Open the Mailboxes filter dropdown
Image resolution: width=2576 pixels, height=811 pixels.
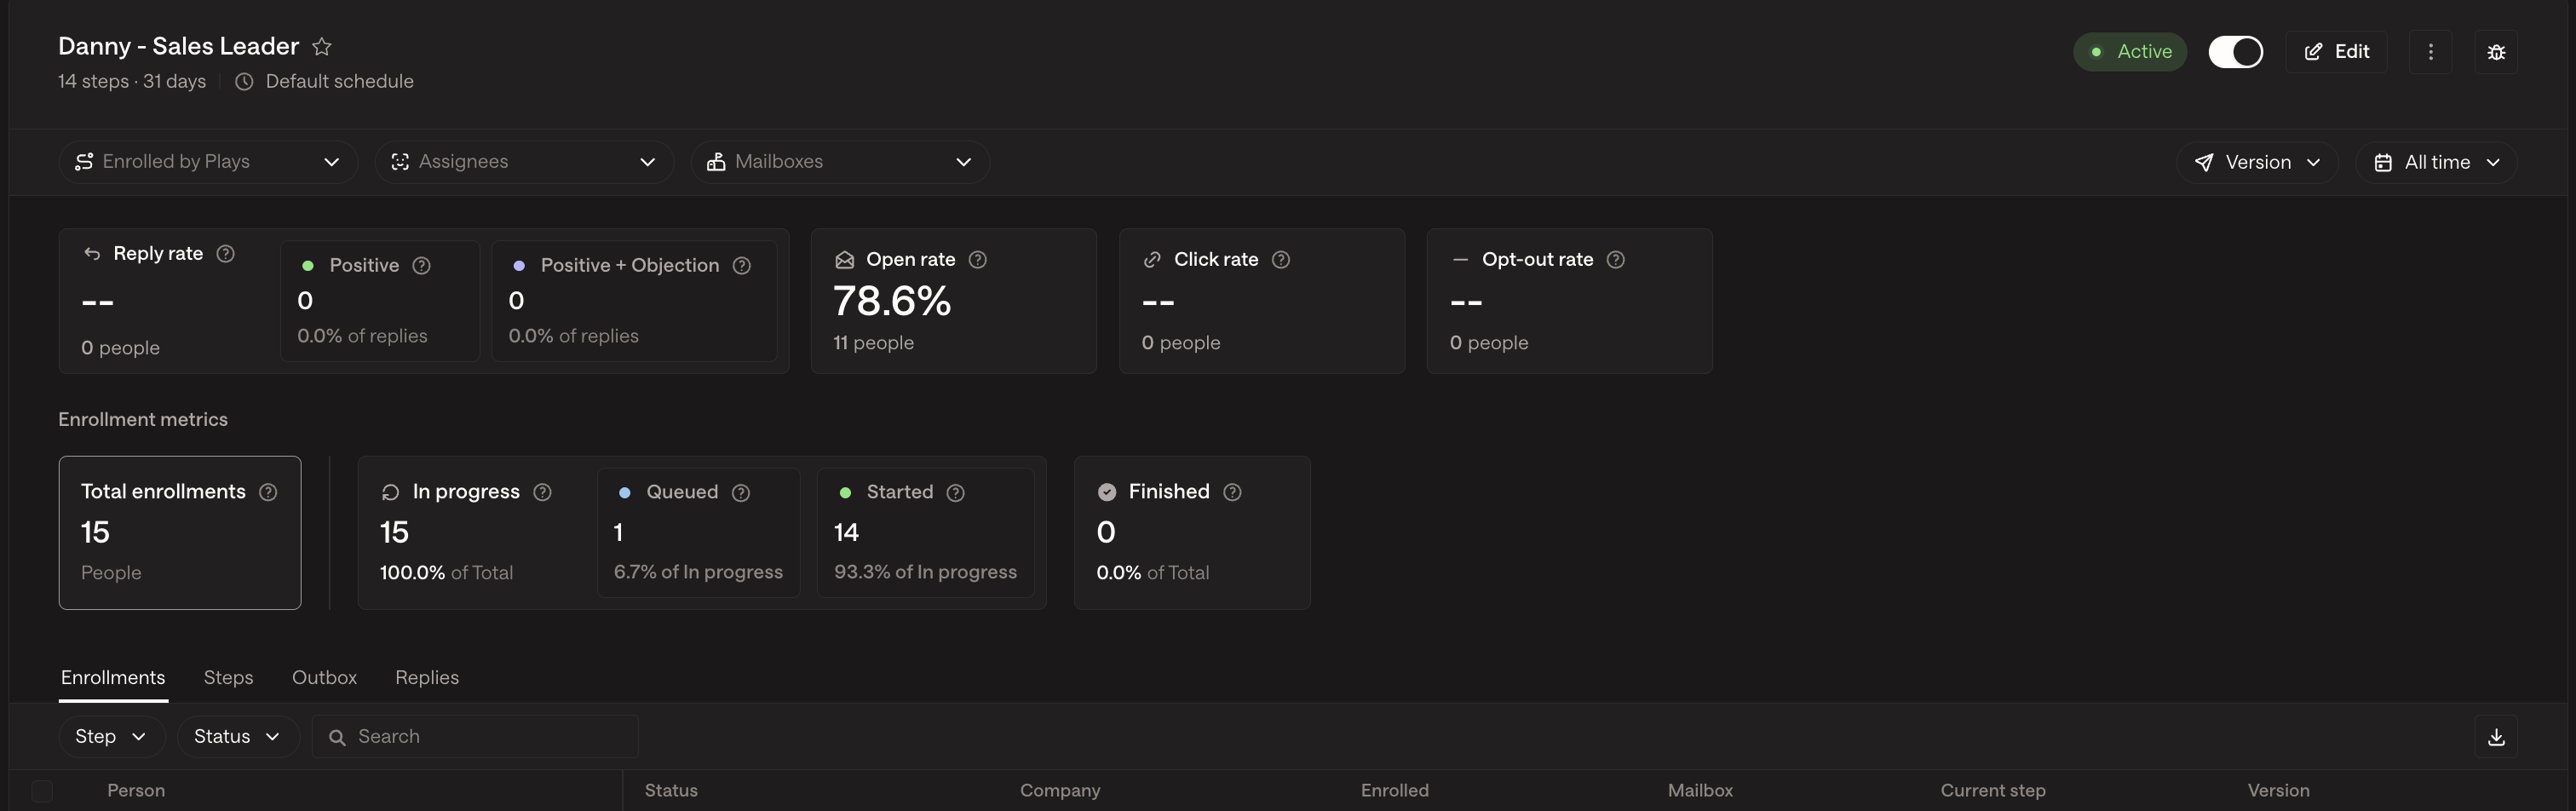click(x=840, y=162)
